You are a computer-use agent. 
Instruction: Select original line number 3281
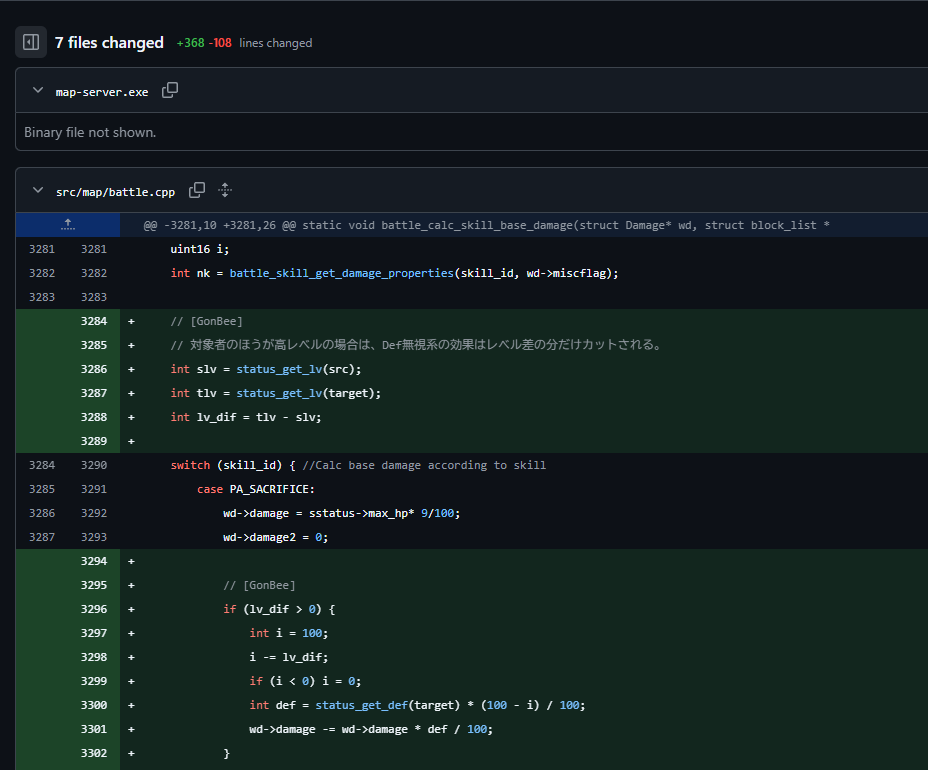tap(42, 249)
